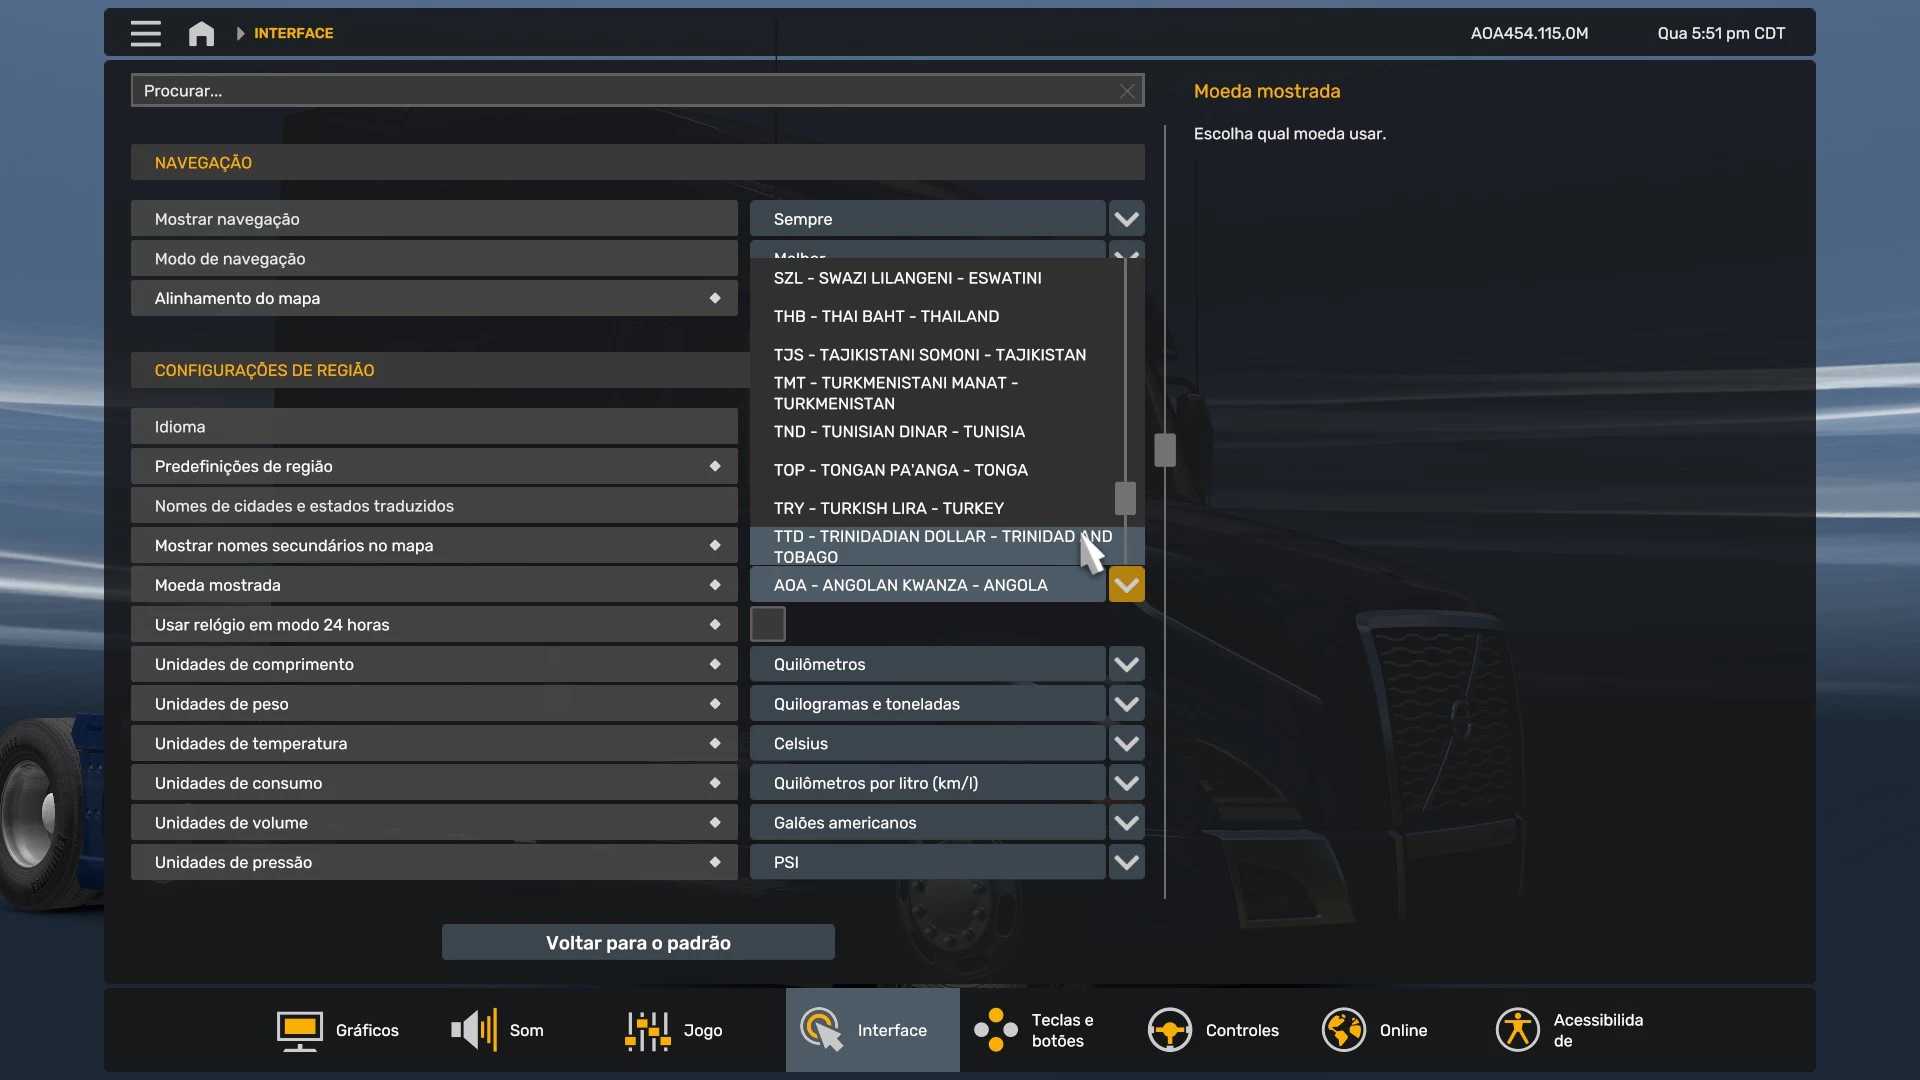Open Online globe icon
The height and width of the screenshot is (1080, 1920).
1343,1030
